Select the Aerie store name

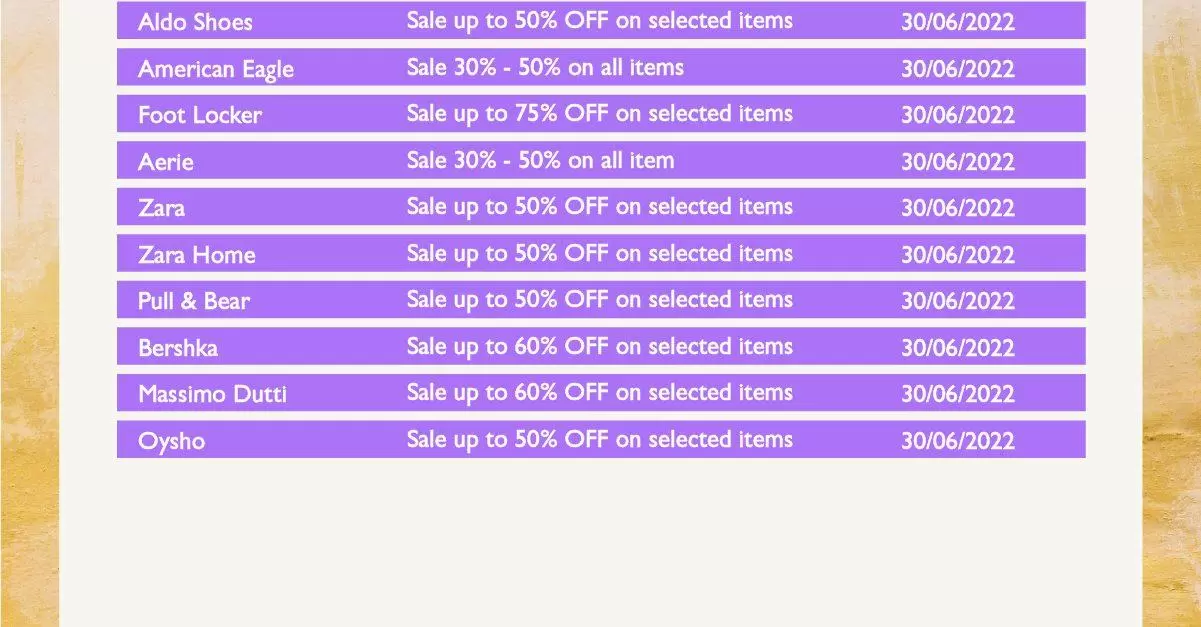point(166,162)
